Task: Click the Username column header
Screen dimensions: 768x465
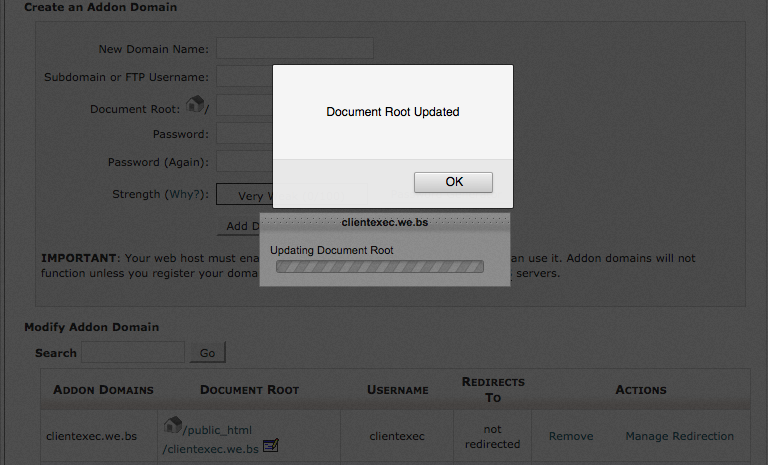Action: coord(398,390)
